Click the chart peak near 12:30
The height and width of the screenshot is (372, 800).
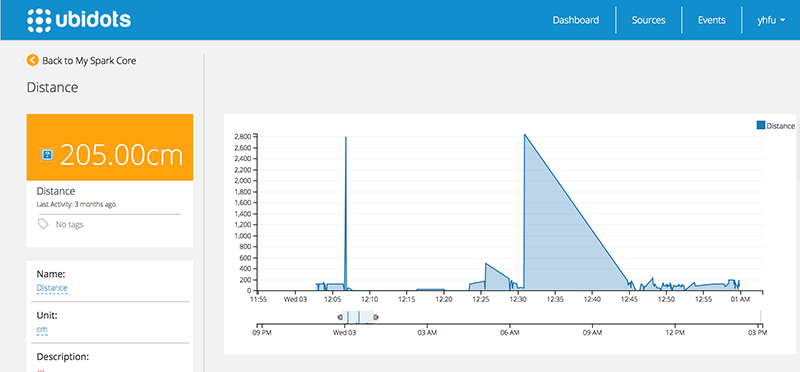click(524, 135)
